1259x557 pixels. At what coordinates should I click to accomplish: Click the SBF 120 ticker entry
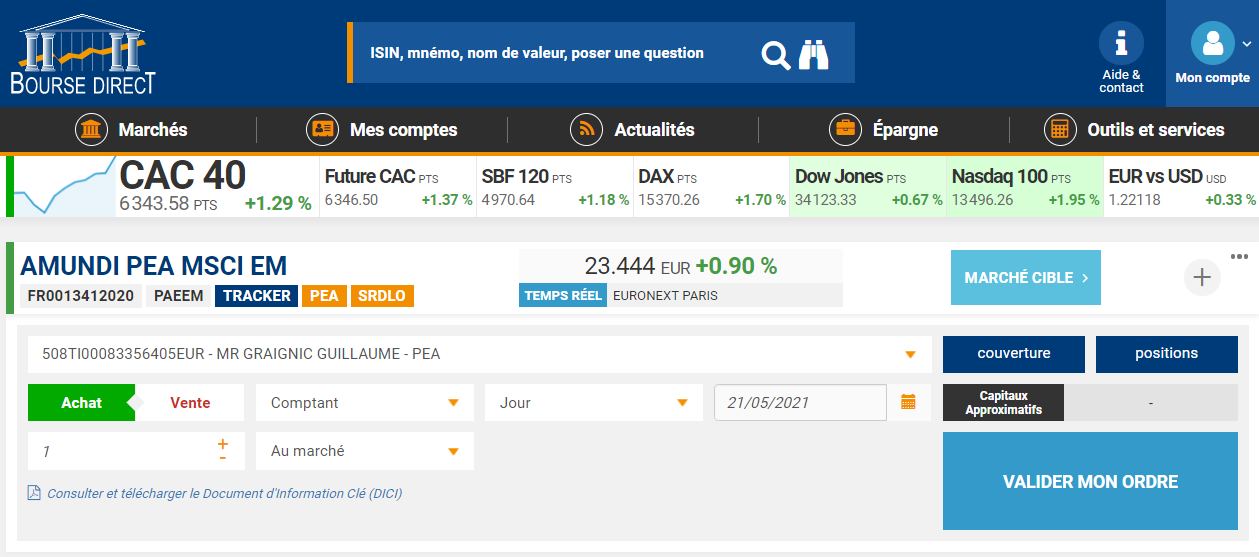tap(555, 187)
